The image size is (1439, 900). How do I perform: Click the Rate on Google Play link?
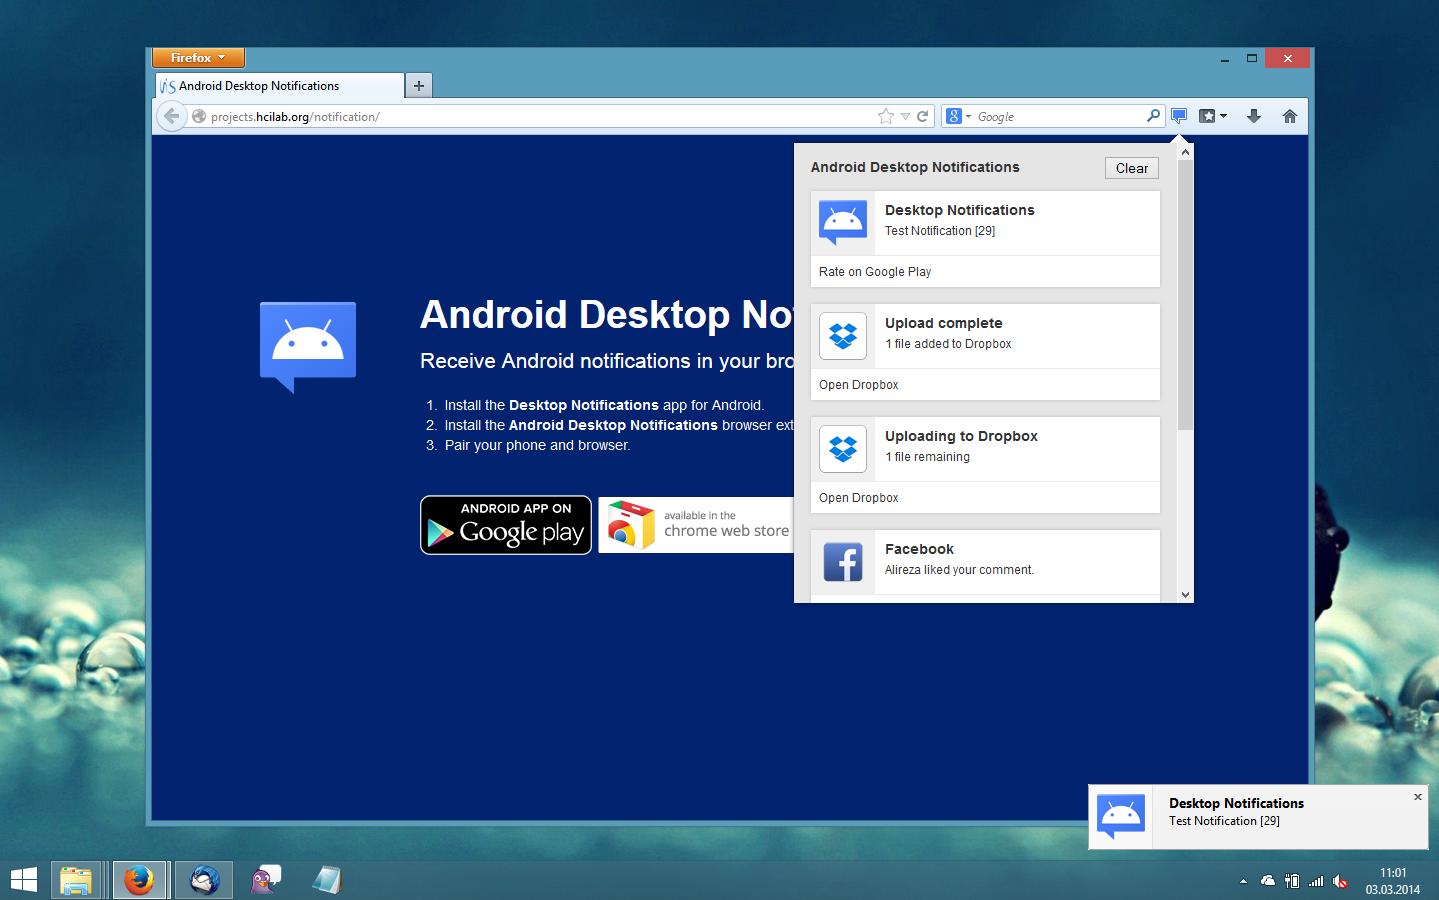(875, 272)
